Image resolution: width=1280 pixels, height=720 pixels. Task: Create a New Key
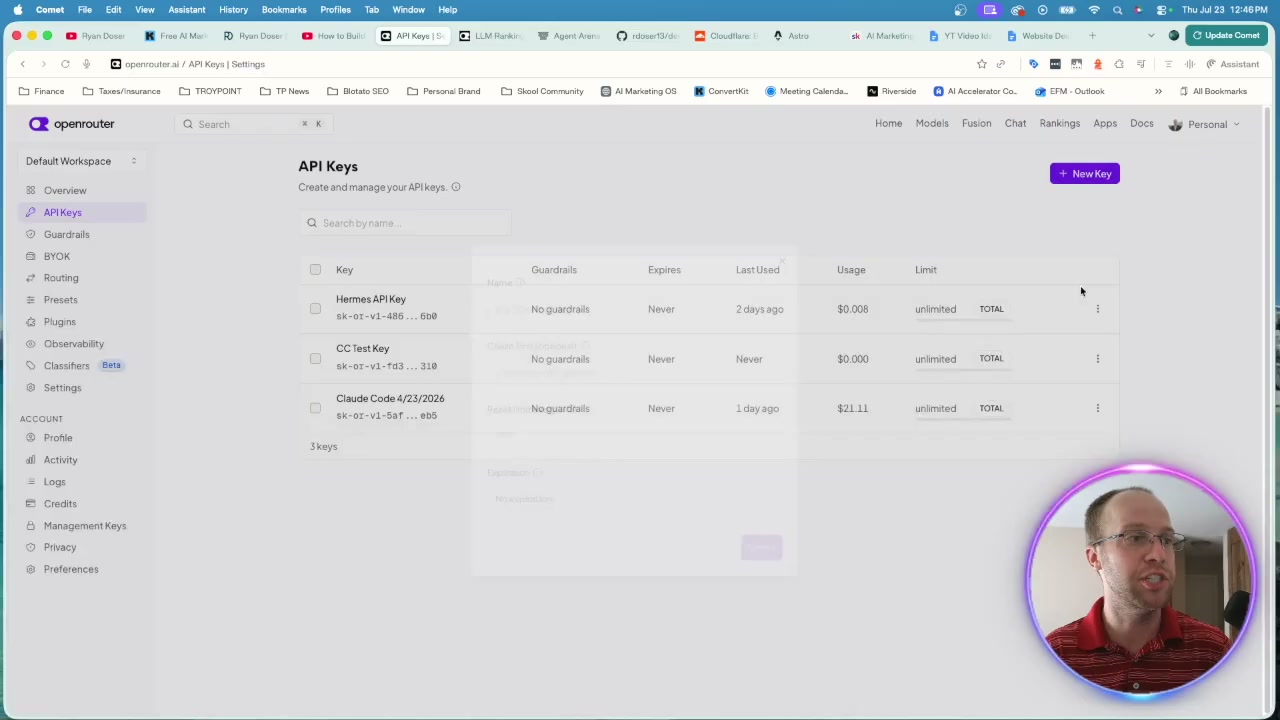1085,174
